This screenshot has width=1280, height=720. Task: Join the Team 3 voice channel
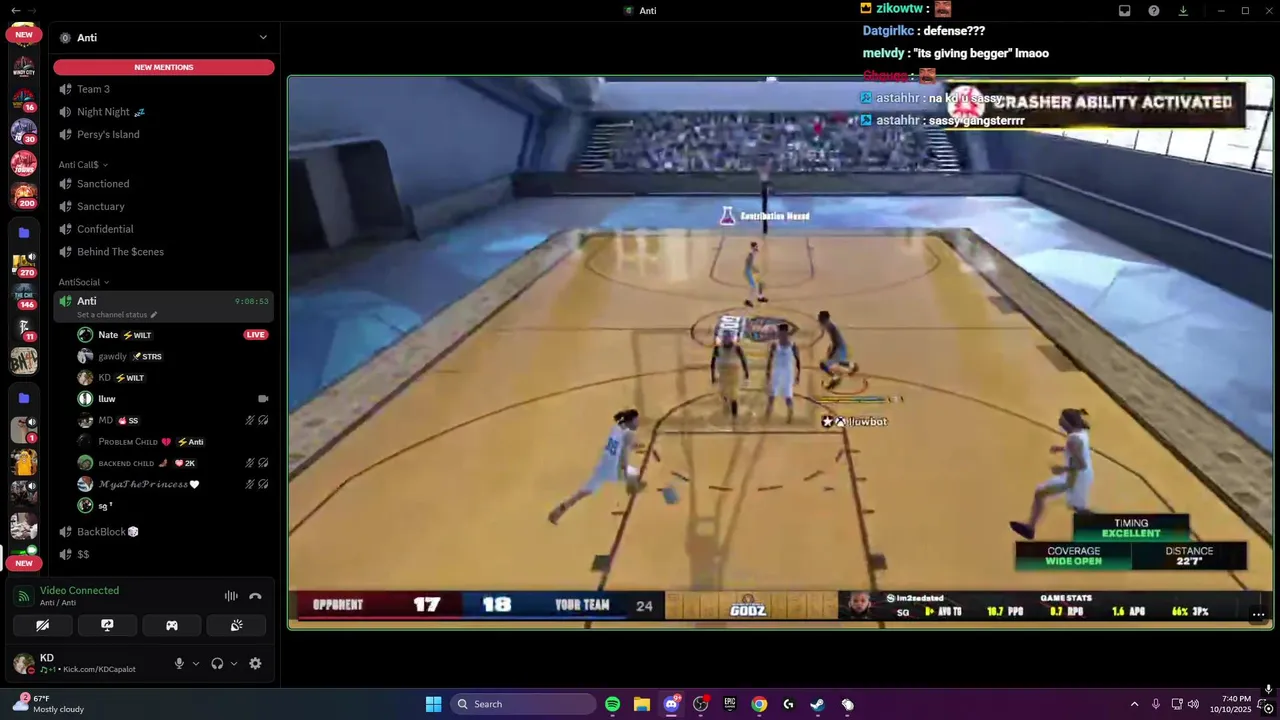pyautogui.click(x=164, y=89)
